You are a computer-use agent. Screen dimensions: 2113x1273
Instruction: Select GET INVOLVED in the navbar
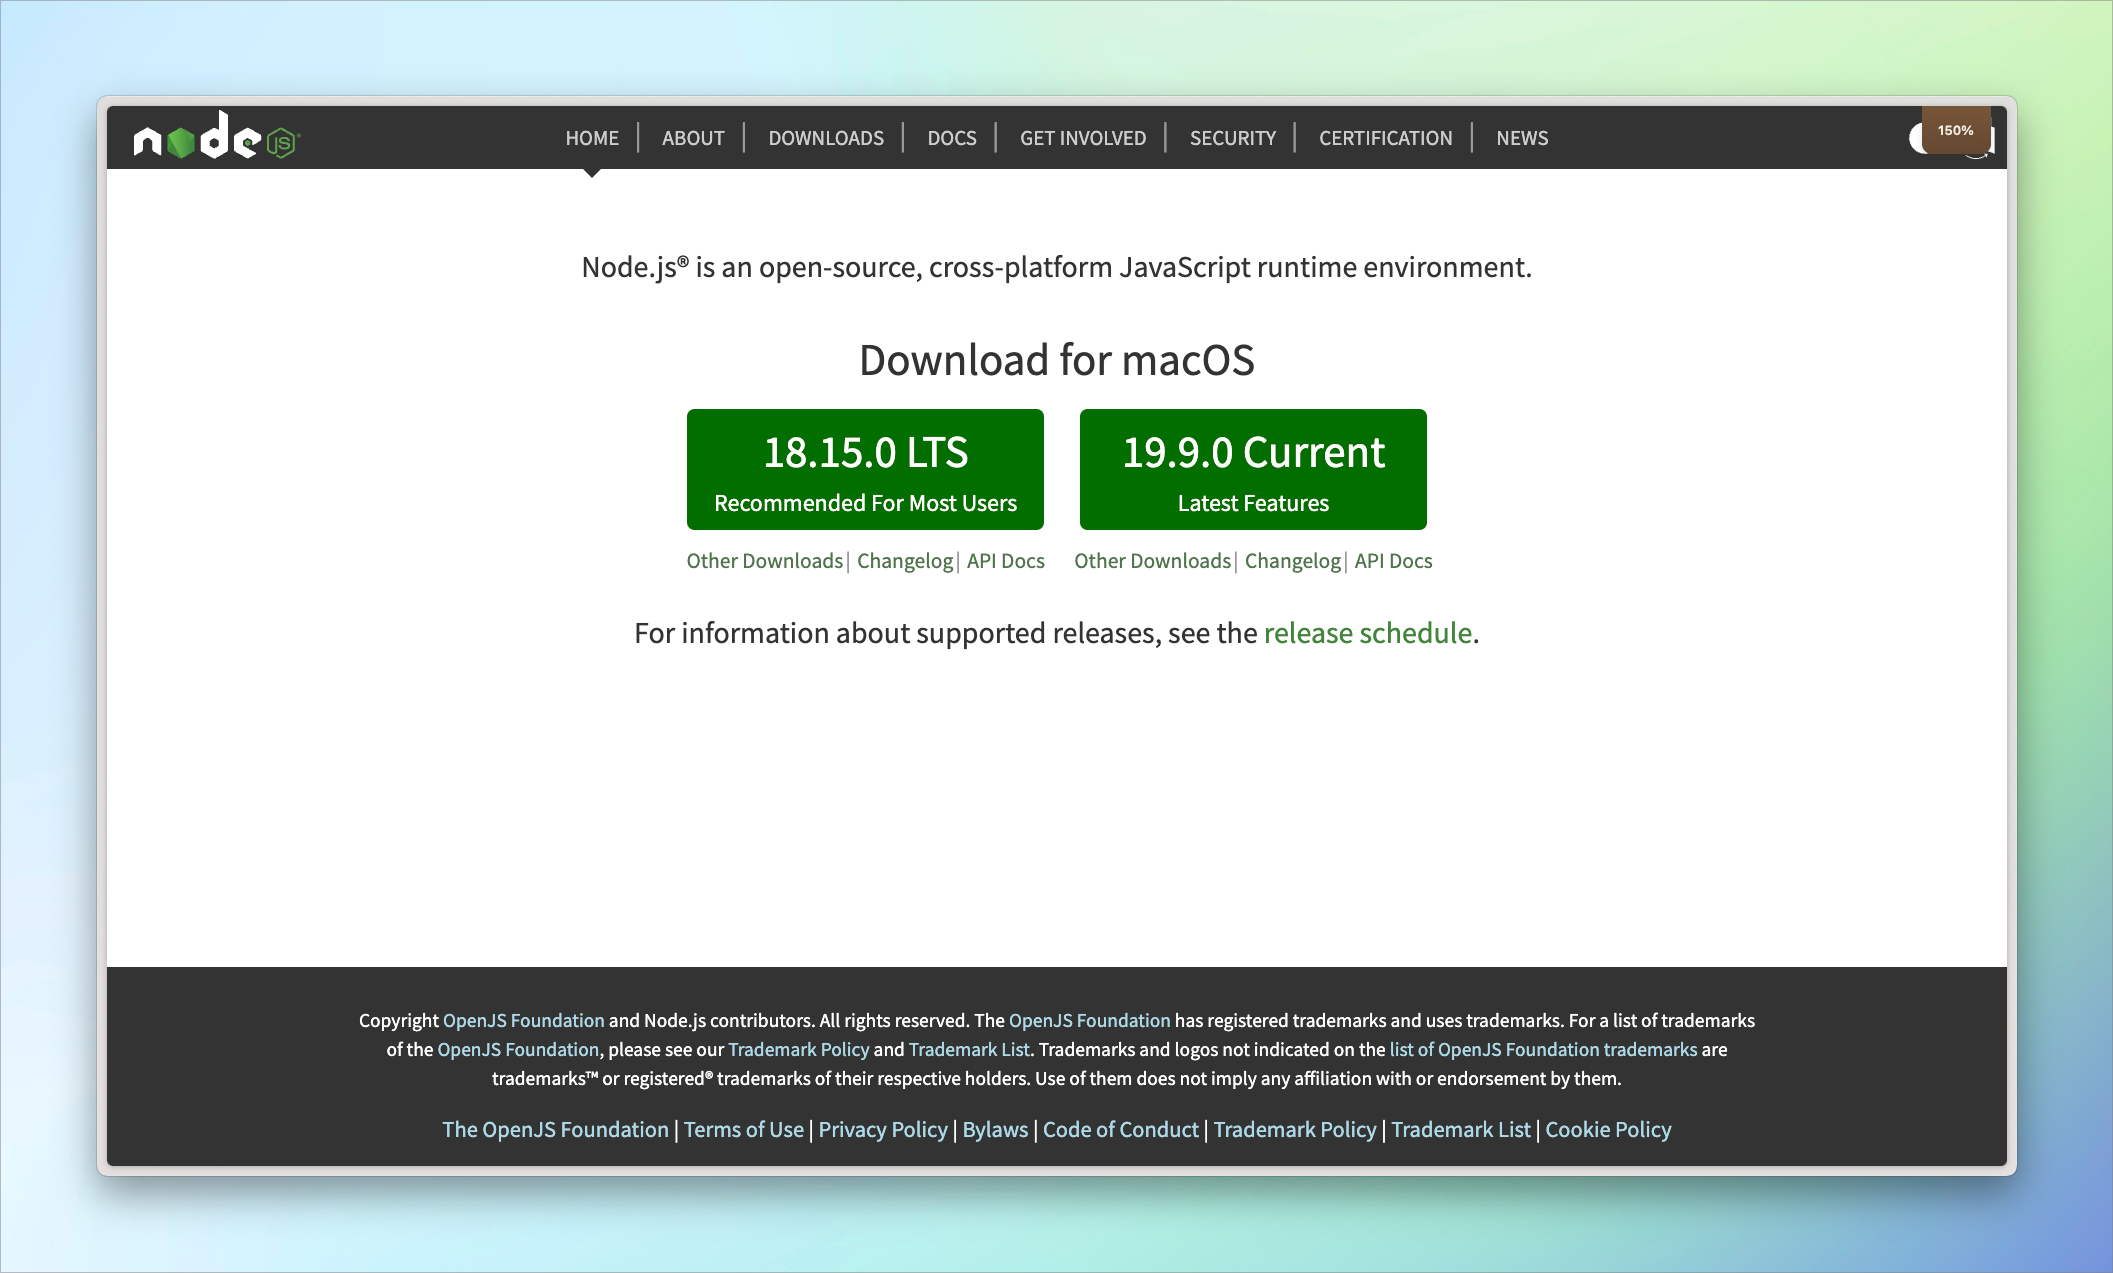tap(1082, 138)
